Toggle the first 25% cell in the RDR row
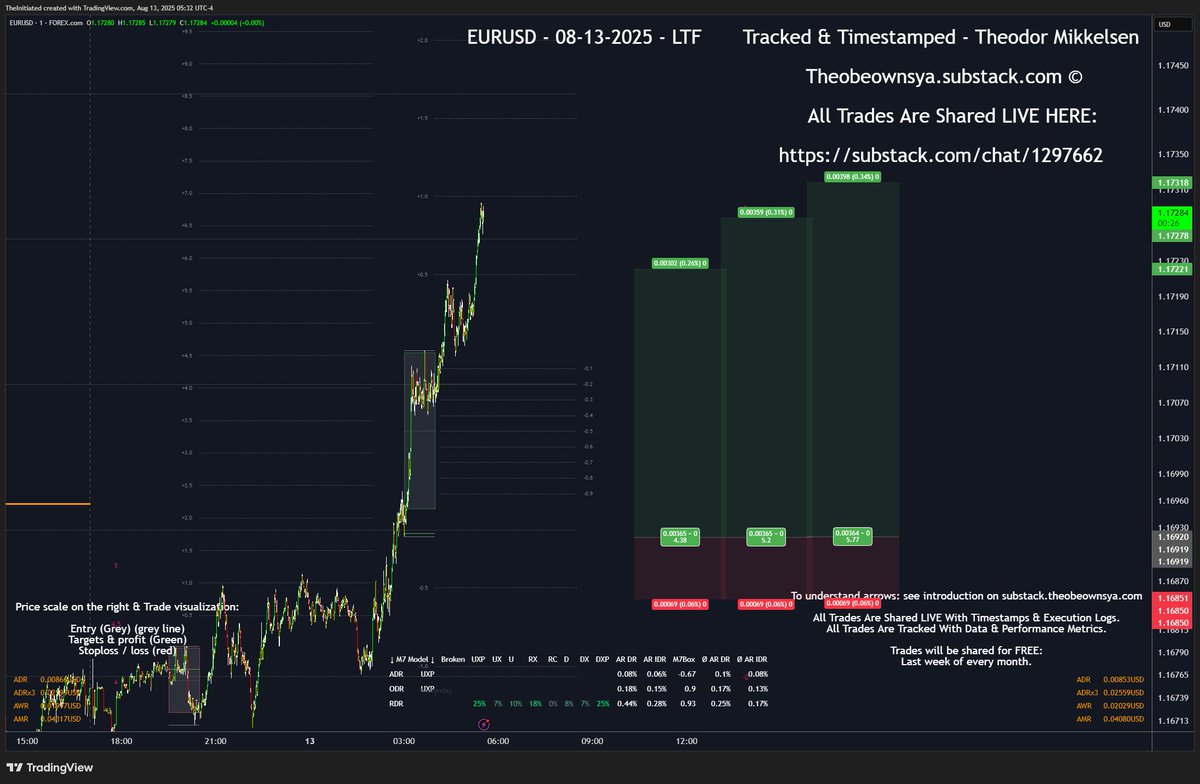Image resolution: width=1200 pixels, height=784 pixels. 479,703
